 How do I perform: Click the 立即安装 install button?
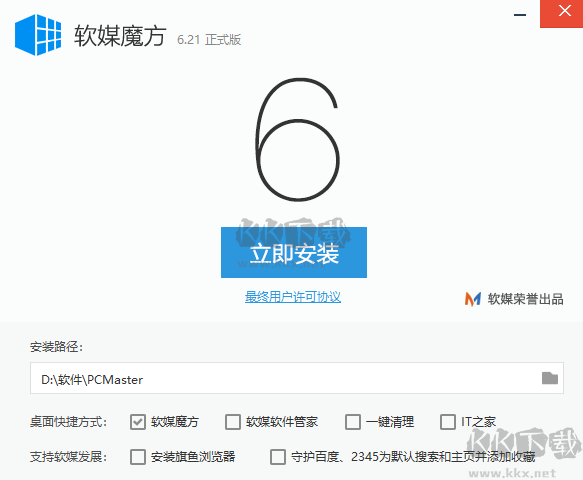(294, 252)
